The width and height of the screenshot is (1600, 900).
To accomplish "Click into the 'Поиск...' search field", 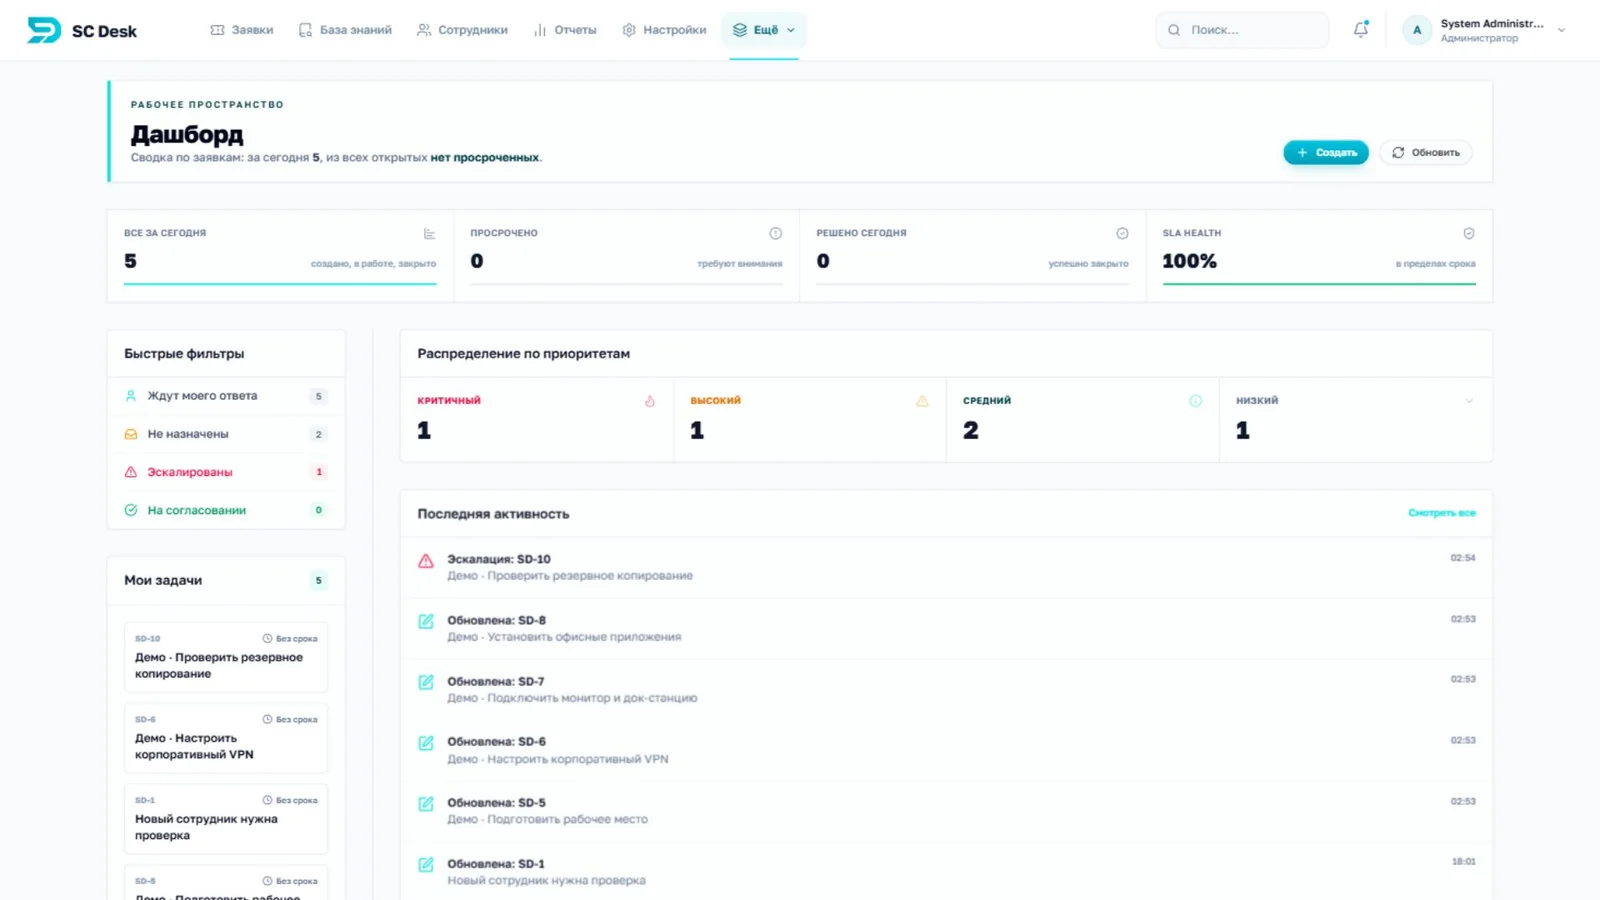I will pos(1242,30).
